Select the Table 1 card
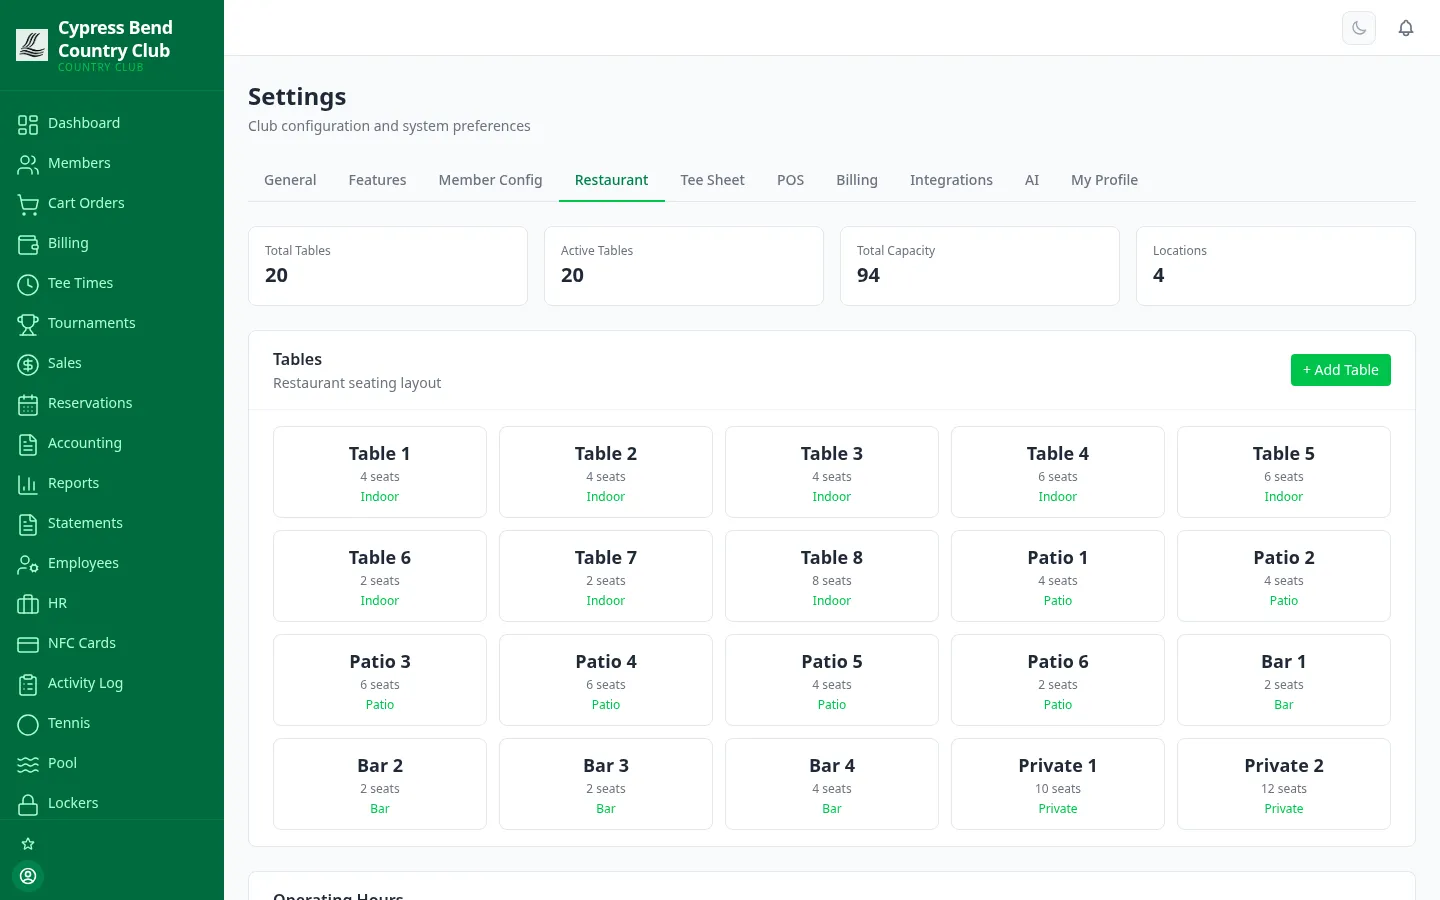Image resolution: width=1440 pixels, height=900 pixels. 380,472
